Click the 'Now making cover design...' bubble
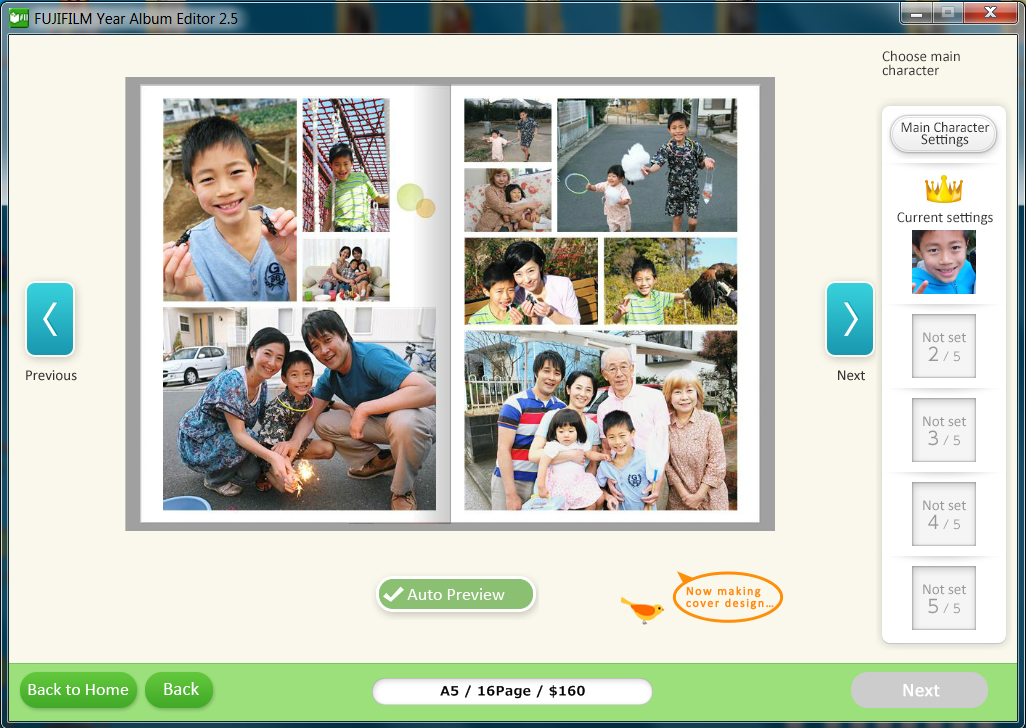 (728, 597)
